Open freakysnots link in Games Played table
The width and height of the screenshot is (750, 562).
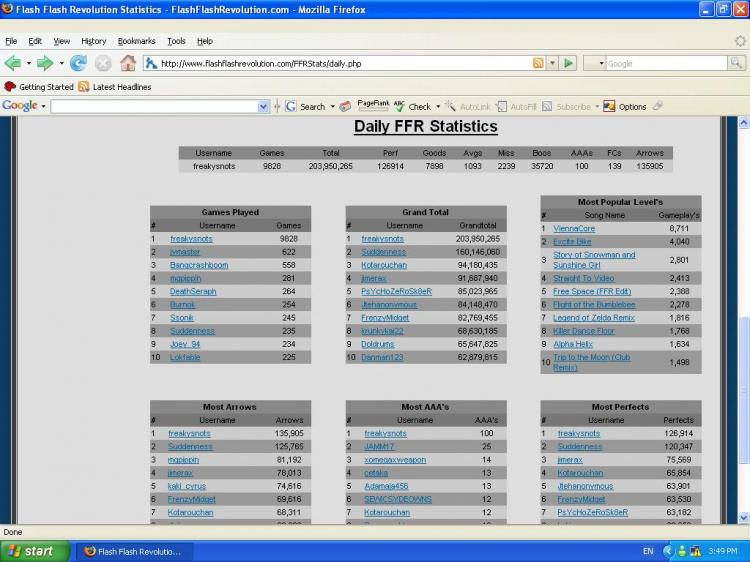coord(191,239)
